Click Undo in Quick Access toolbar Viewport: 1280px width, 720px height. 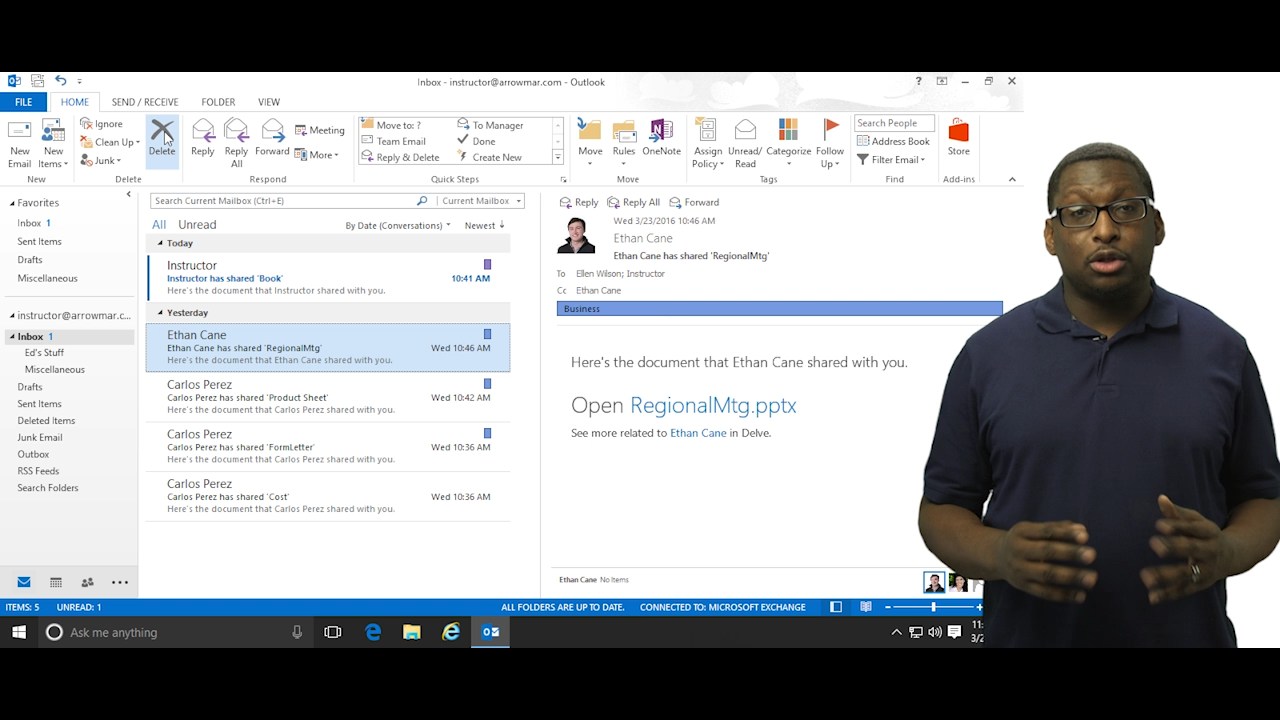(x=60, y=81)
